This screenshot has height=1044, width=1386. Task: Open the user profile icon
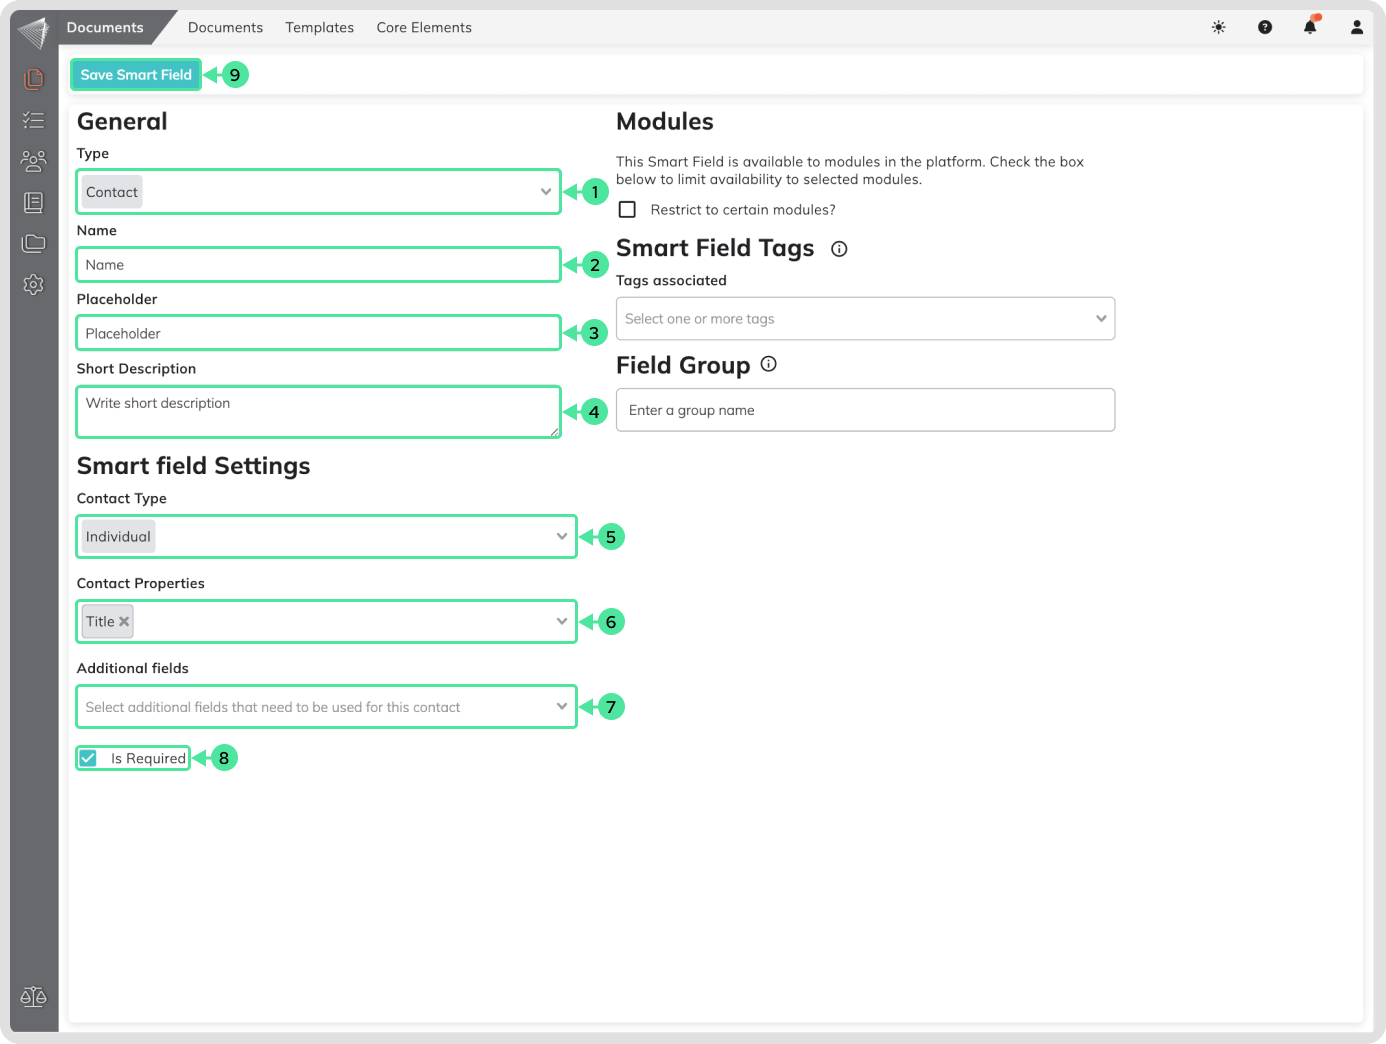1356,27
